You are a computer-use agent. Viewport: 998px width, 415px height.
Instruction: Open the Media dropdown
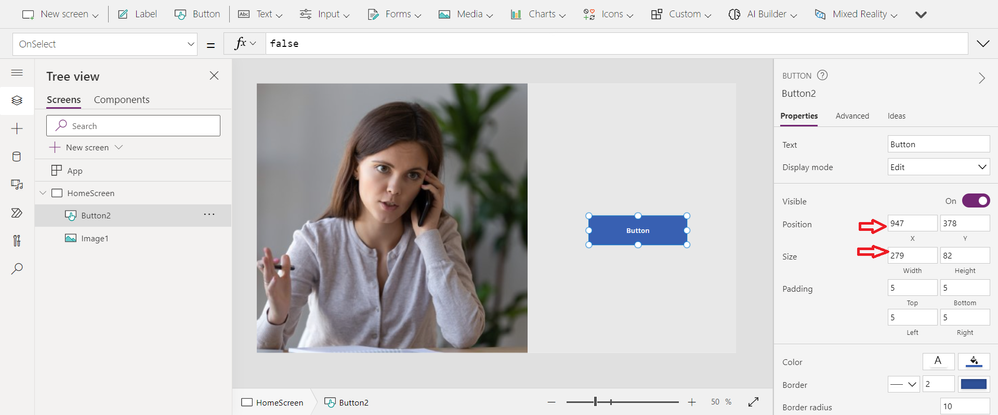point(466,14)
